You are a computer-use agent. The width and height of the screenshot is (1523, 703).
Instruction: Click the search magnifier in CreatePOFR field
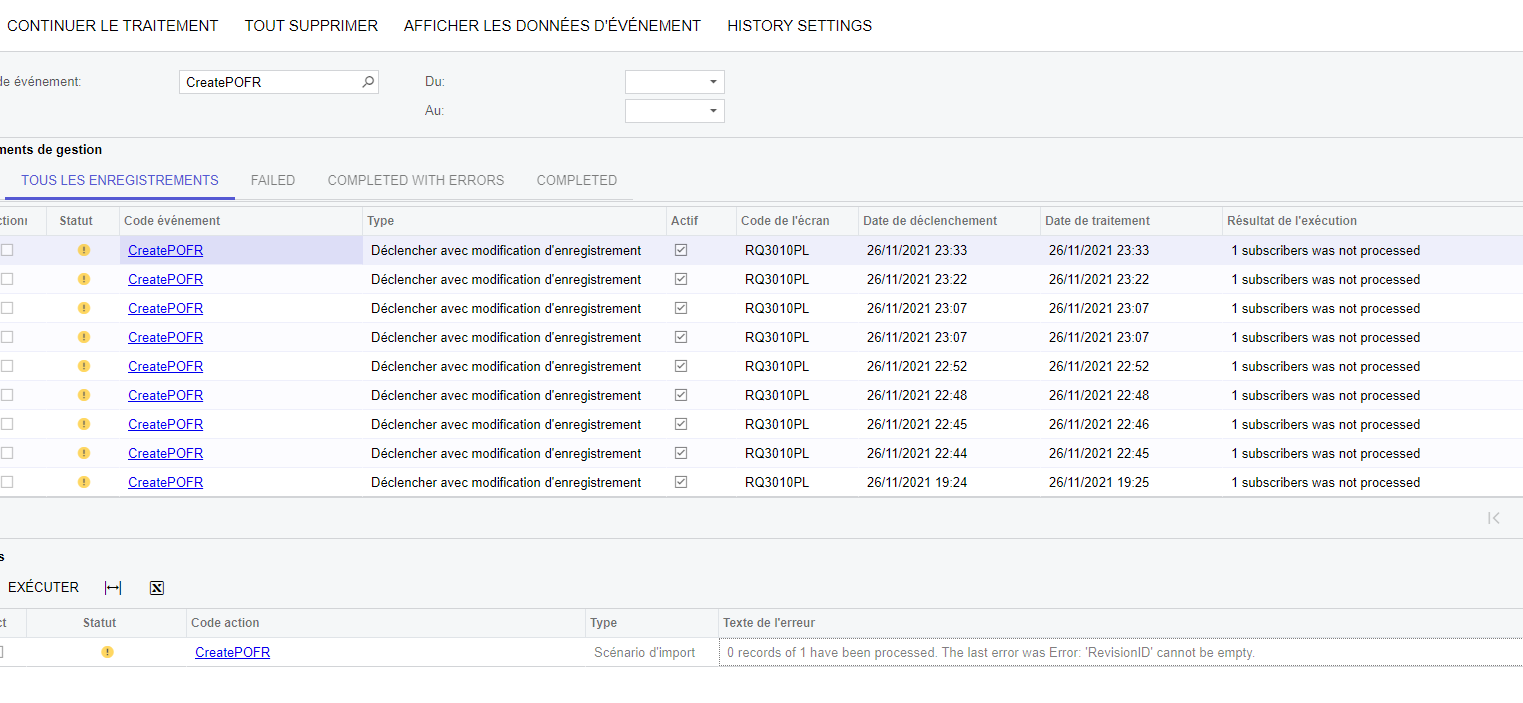pyautogui.click(x=368, y=82)
